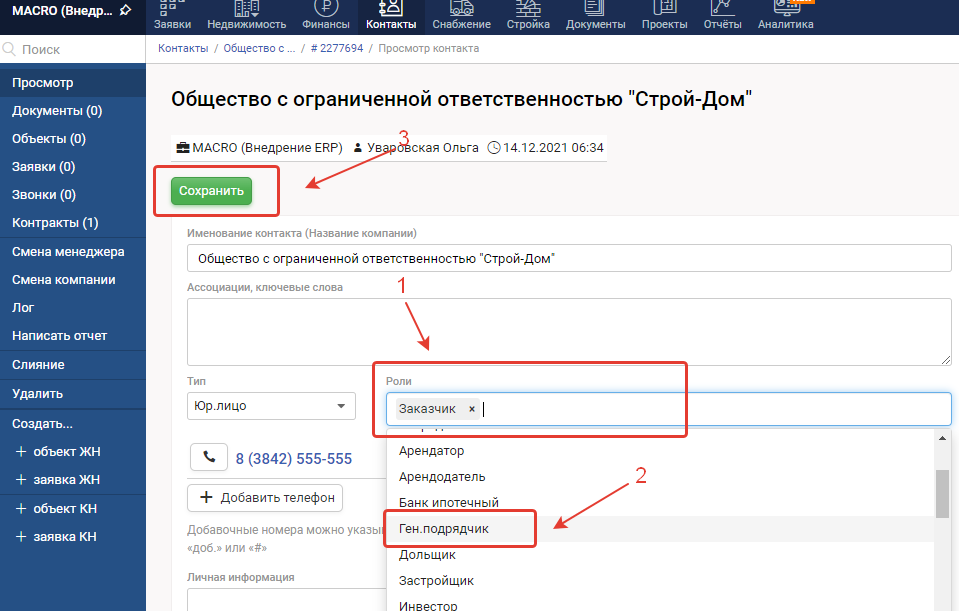Click the phone icon button beside number
Image resolution: width=959 pixels, height=611 pixels.
[209, 458]
